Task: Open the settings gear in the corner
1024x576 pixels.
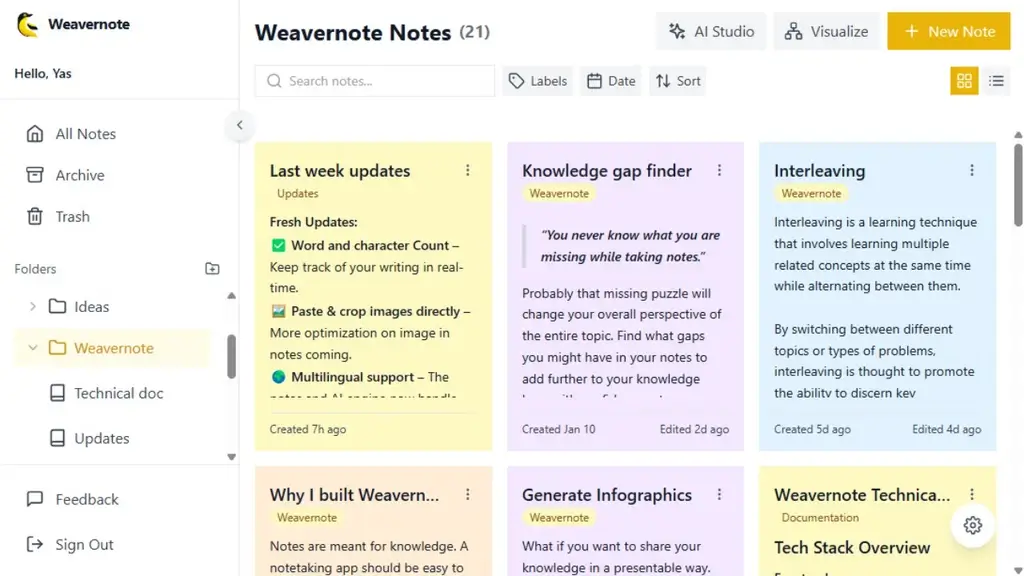Action: click(971, 525)
